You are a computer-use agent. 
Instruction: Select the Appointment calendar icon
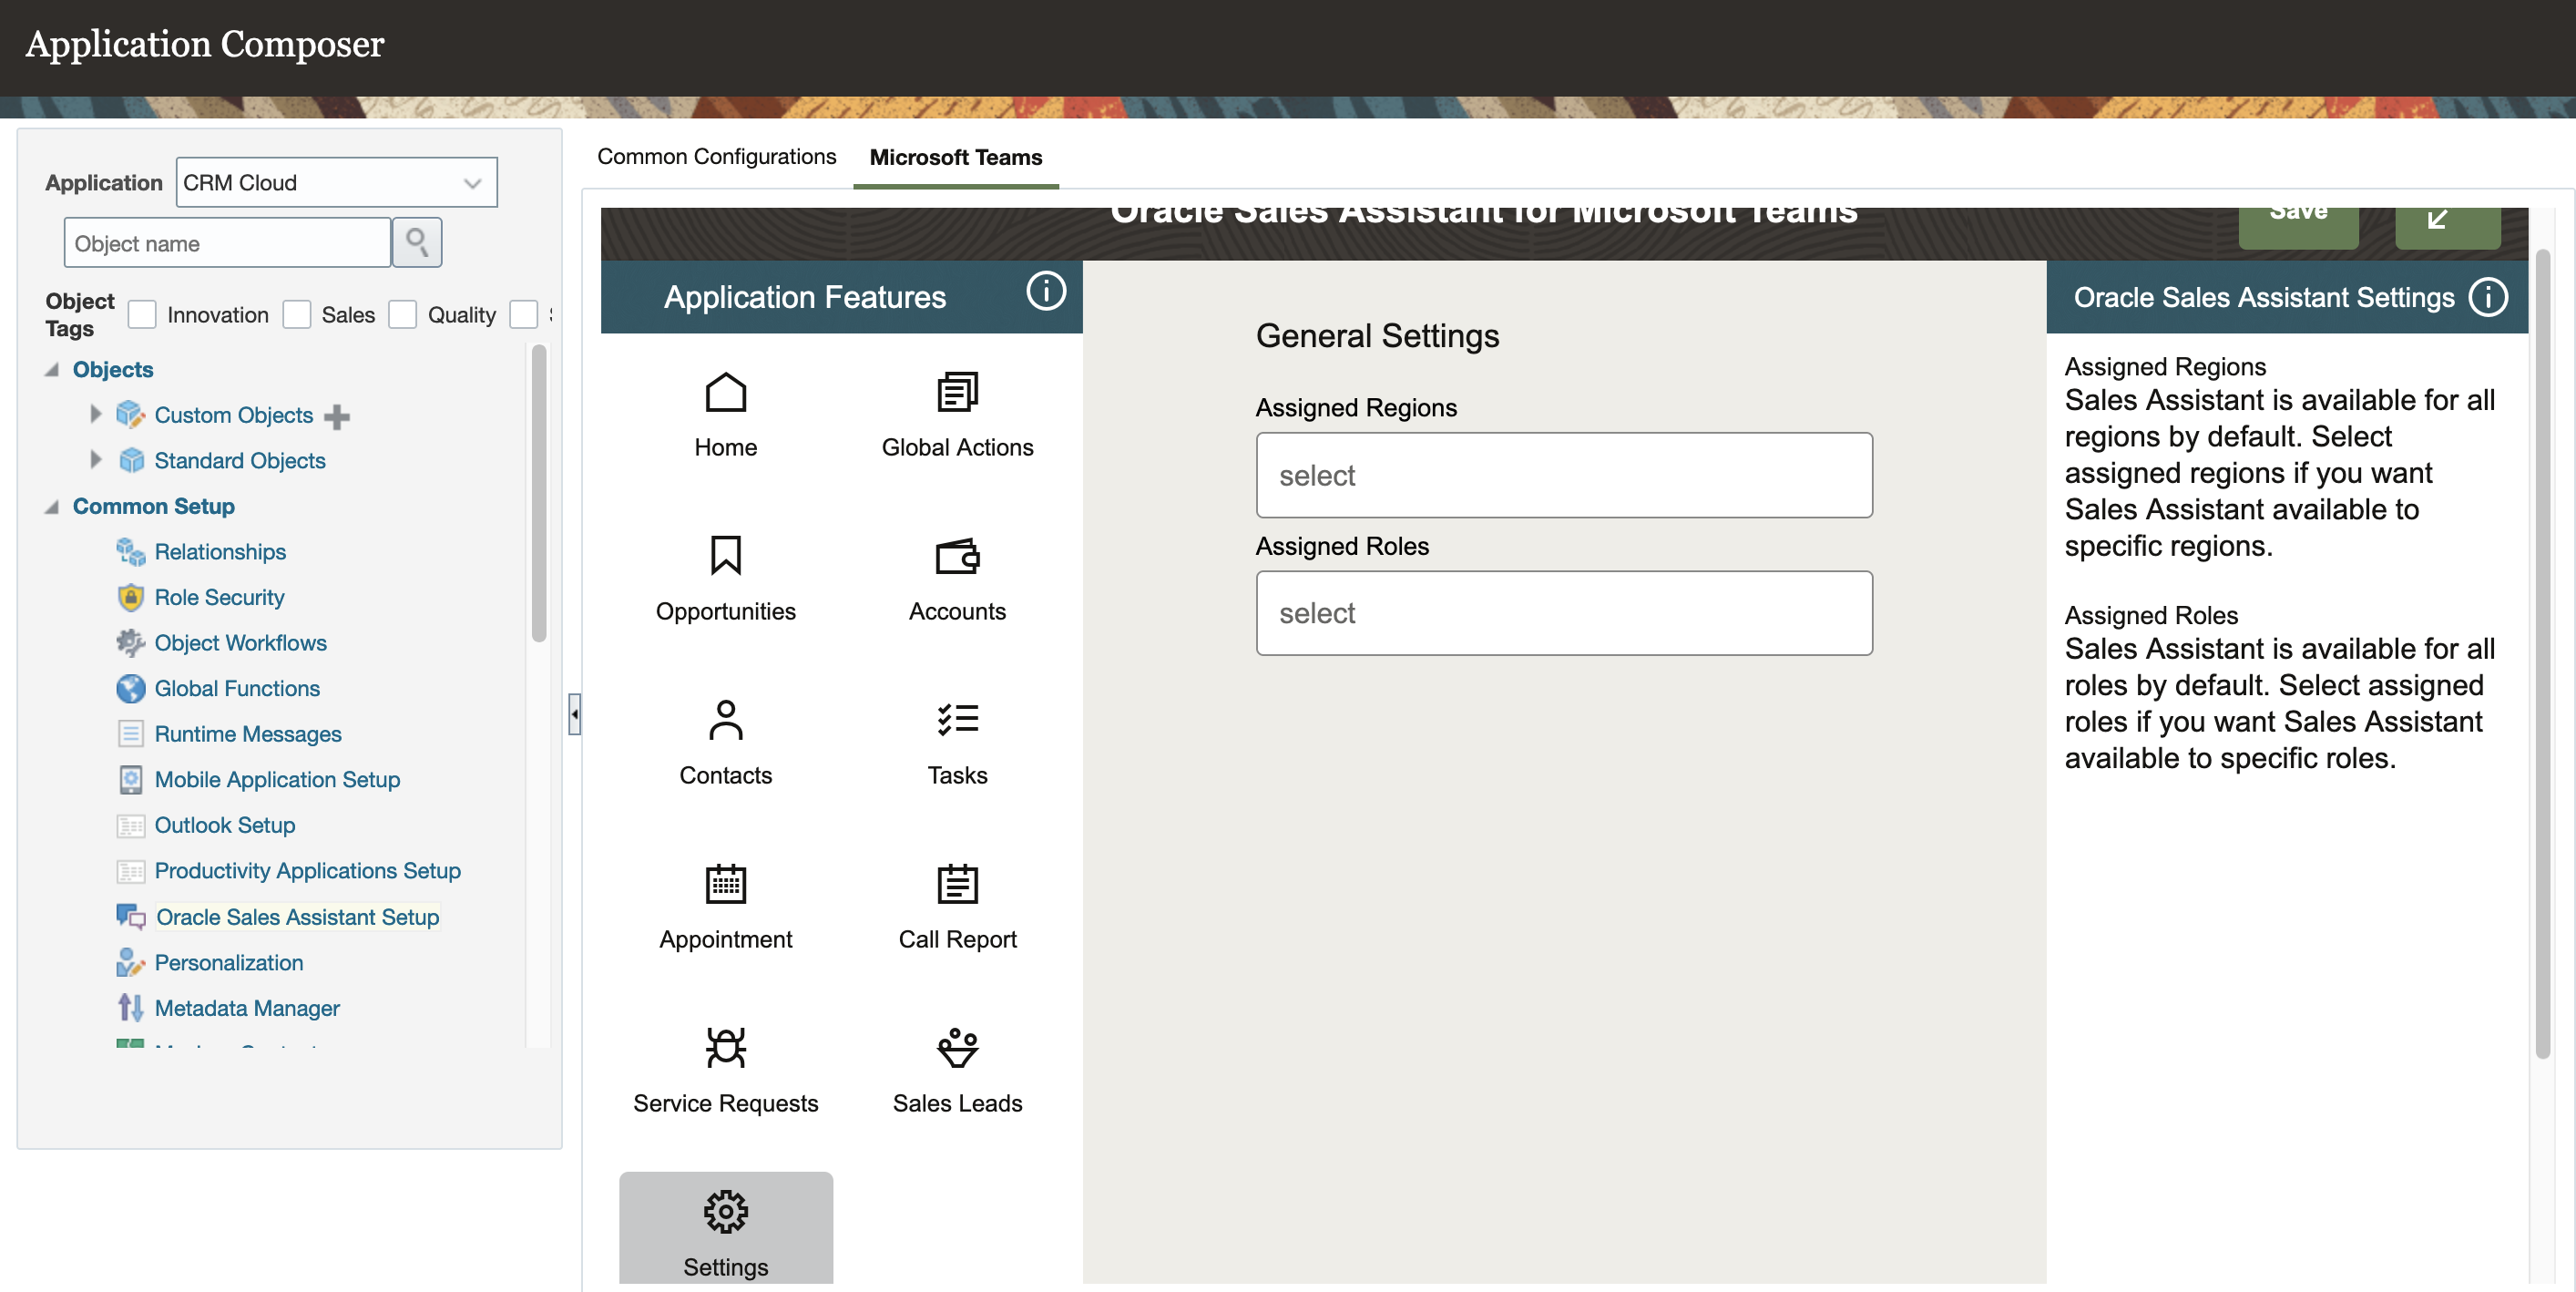click(x=725, y=883)
